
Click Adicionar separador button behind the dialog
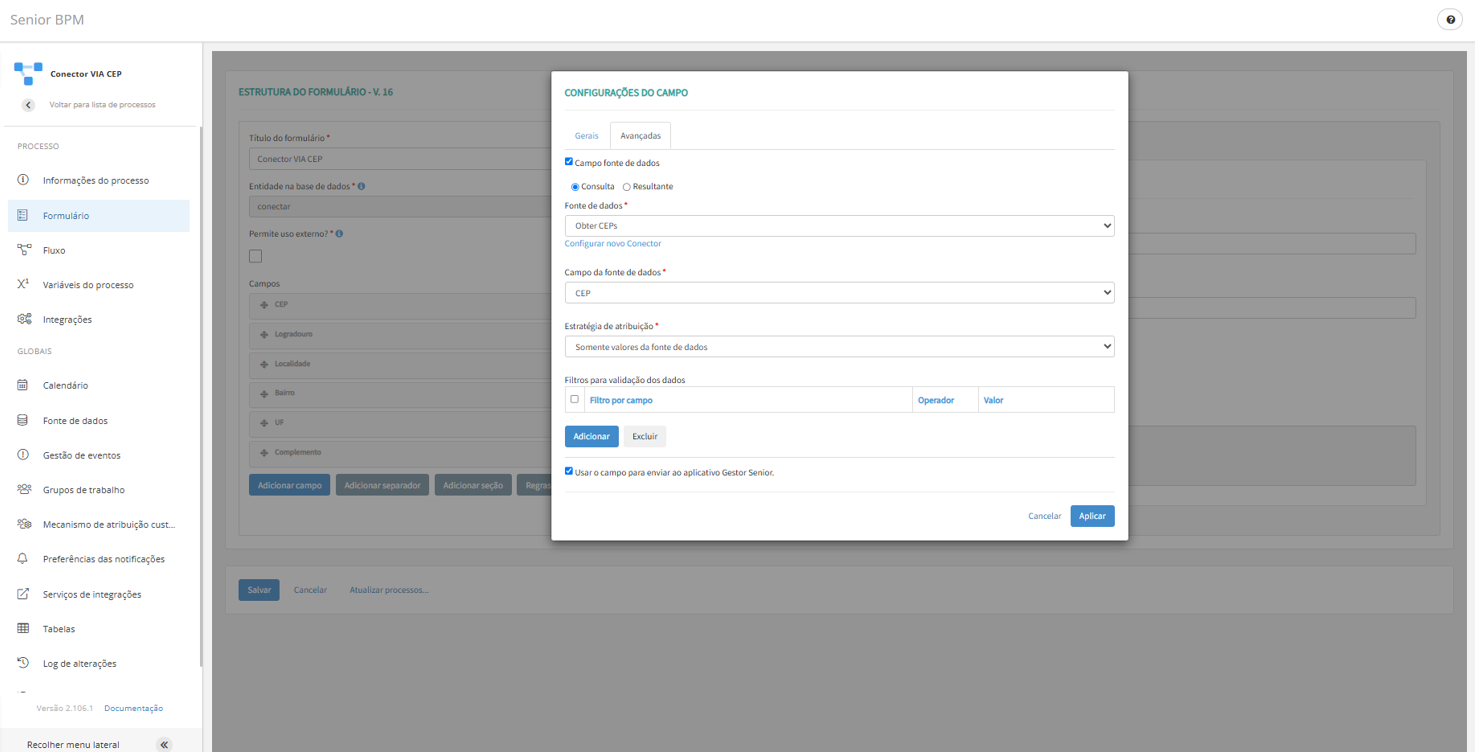(x=382, y=485)
